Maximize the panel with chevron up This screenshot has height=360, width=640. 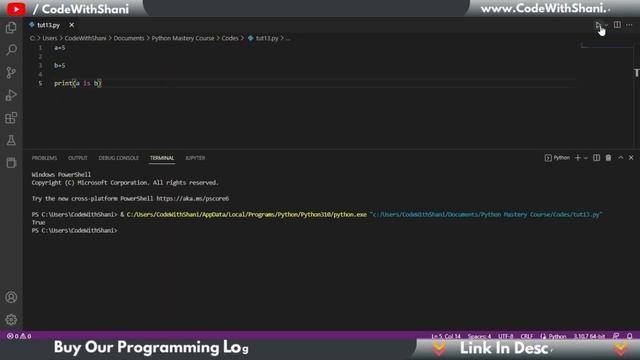pyautogui.click(x=620, y=158)
